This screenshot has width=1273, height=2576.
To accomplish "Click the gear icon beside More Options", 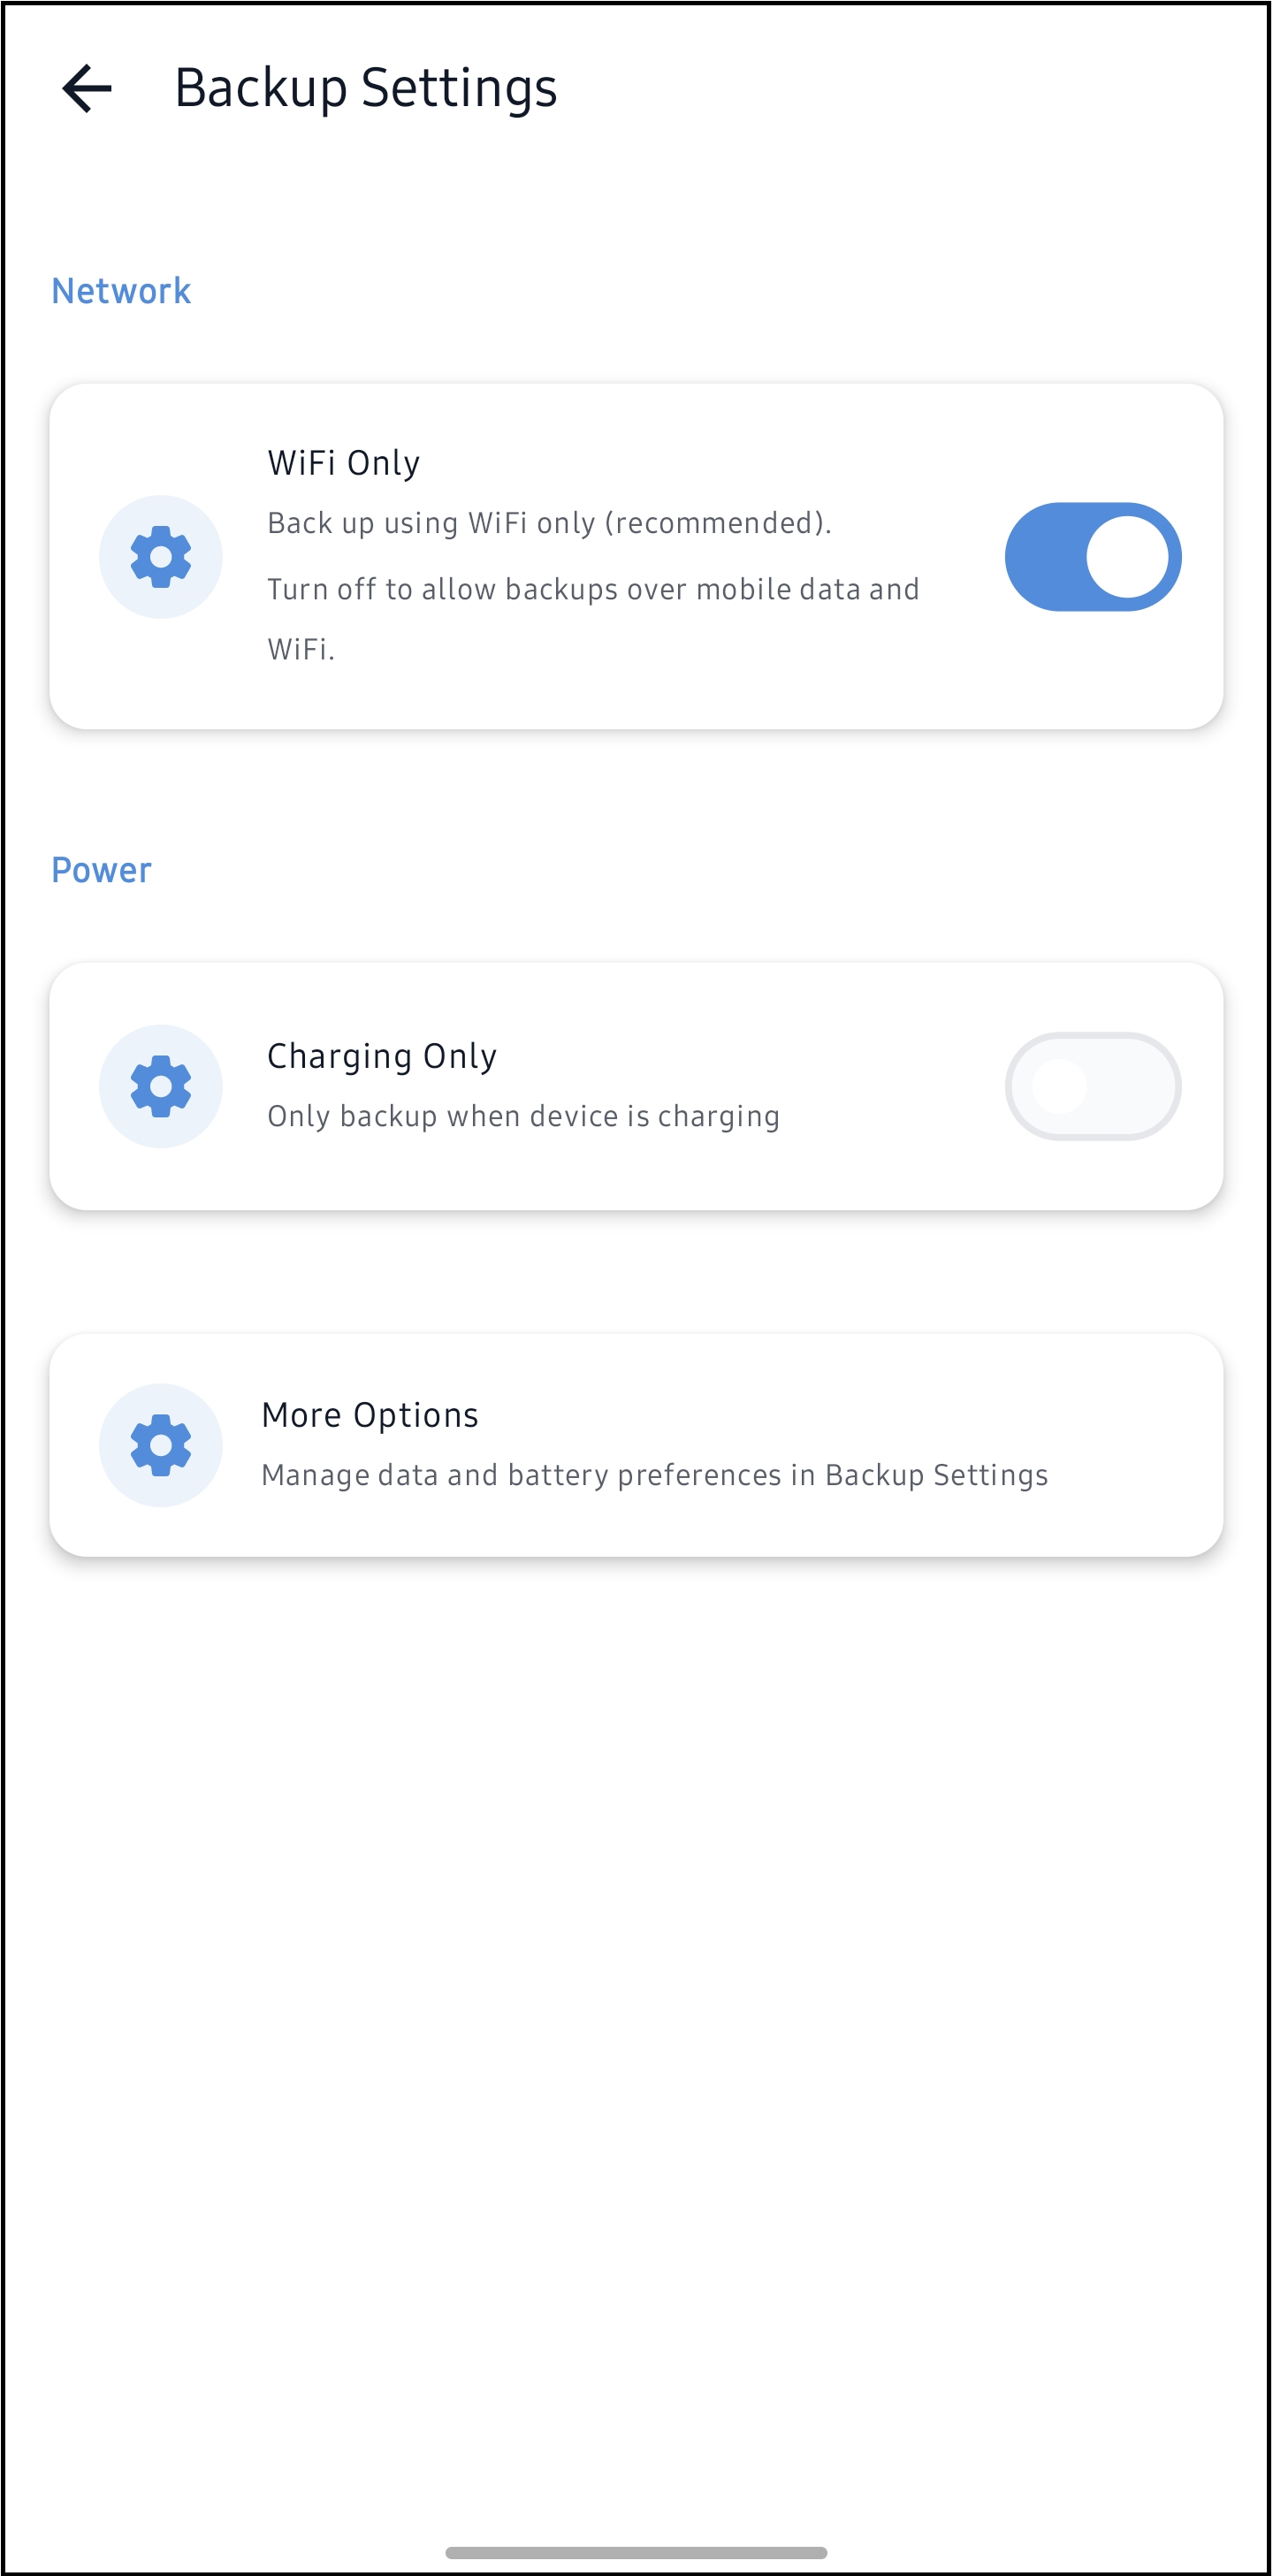I will point(160,1443).
